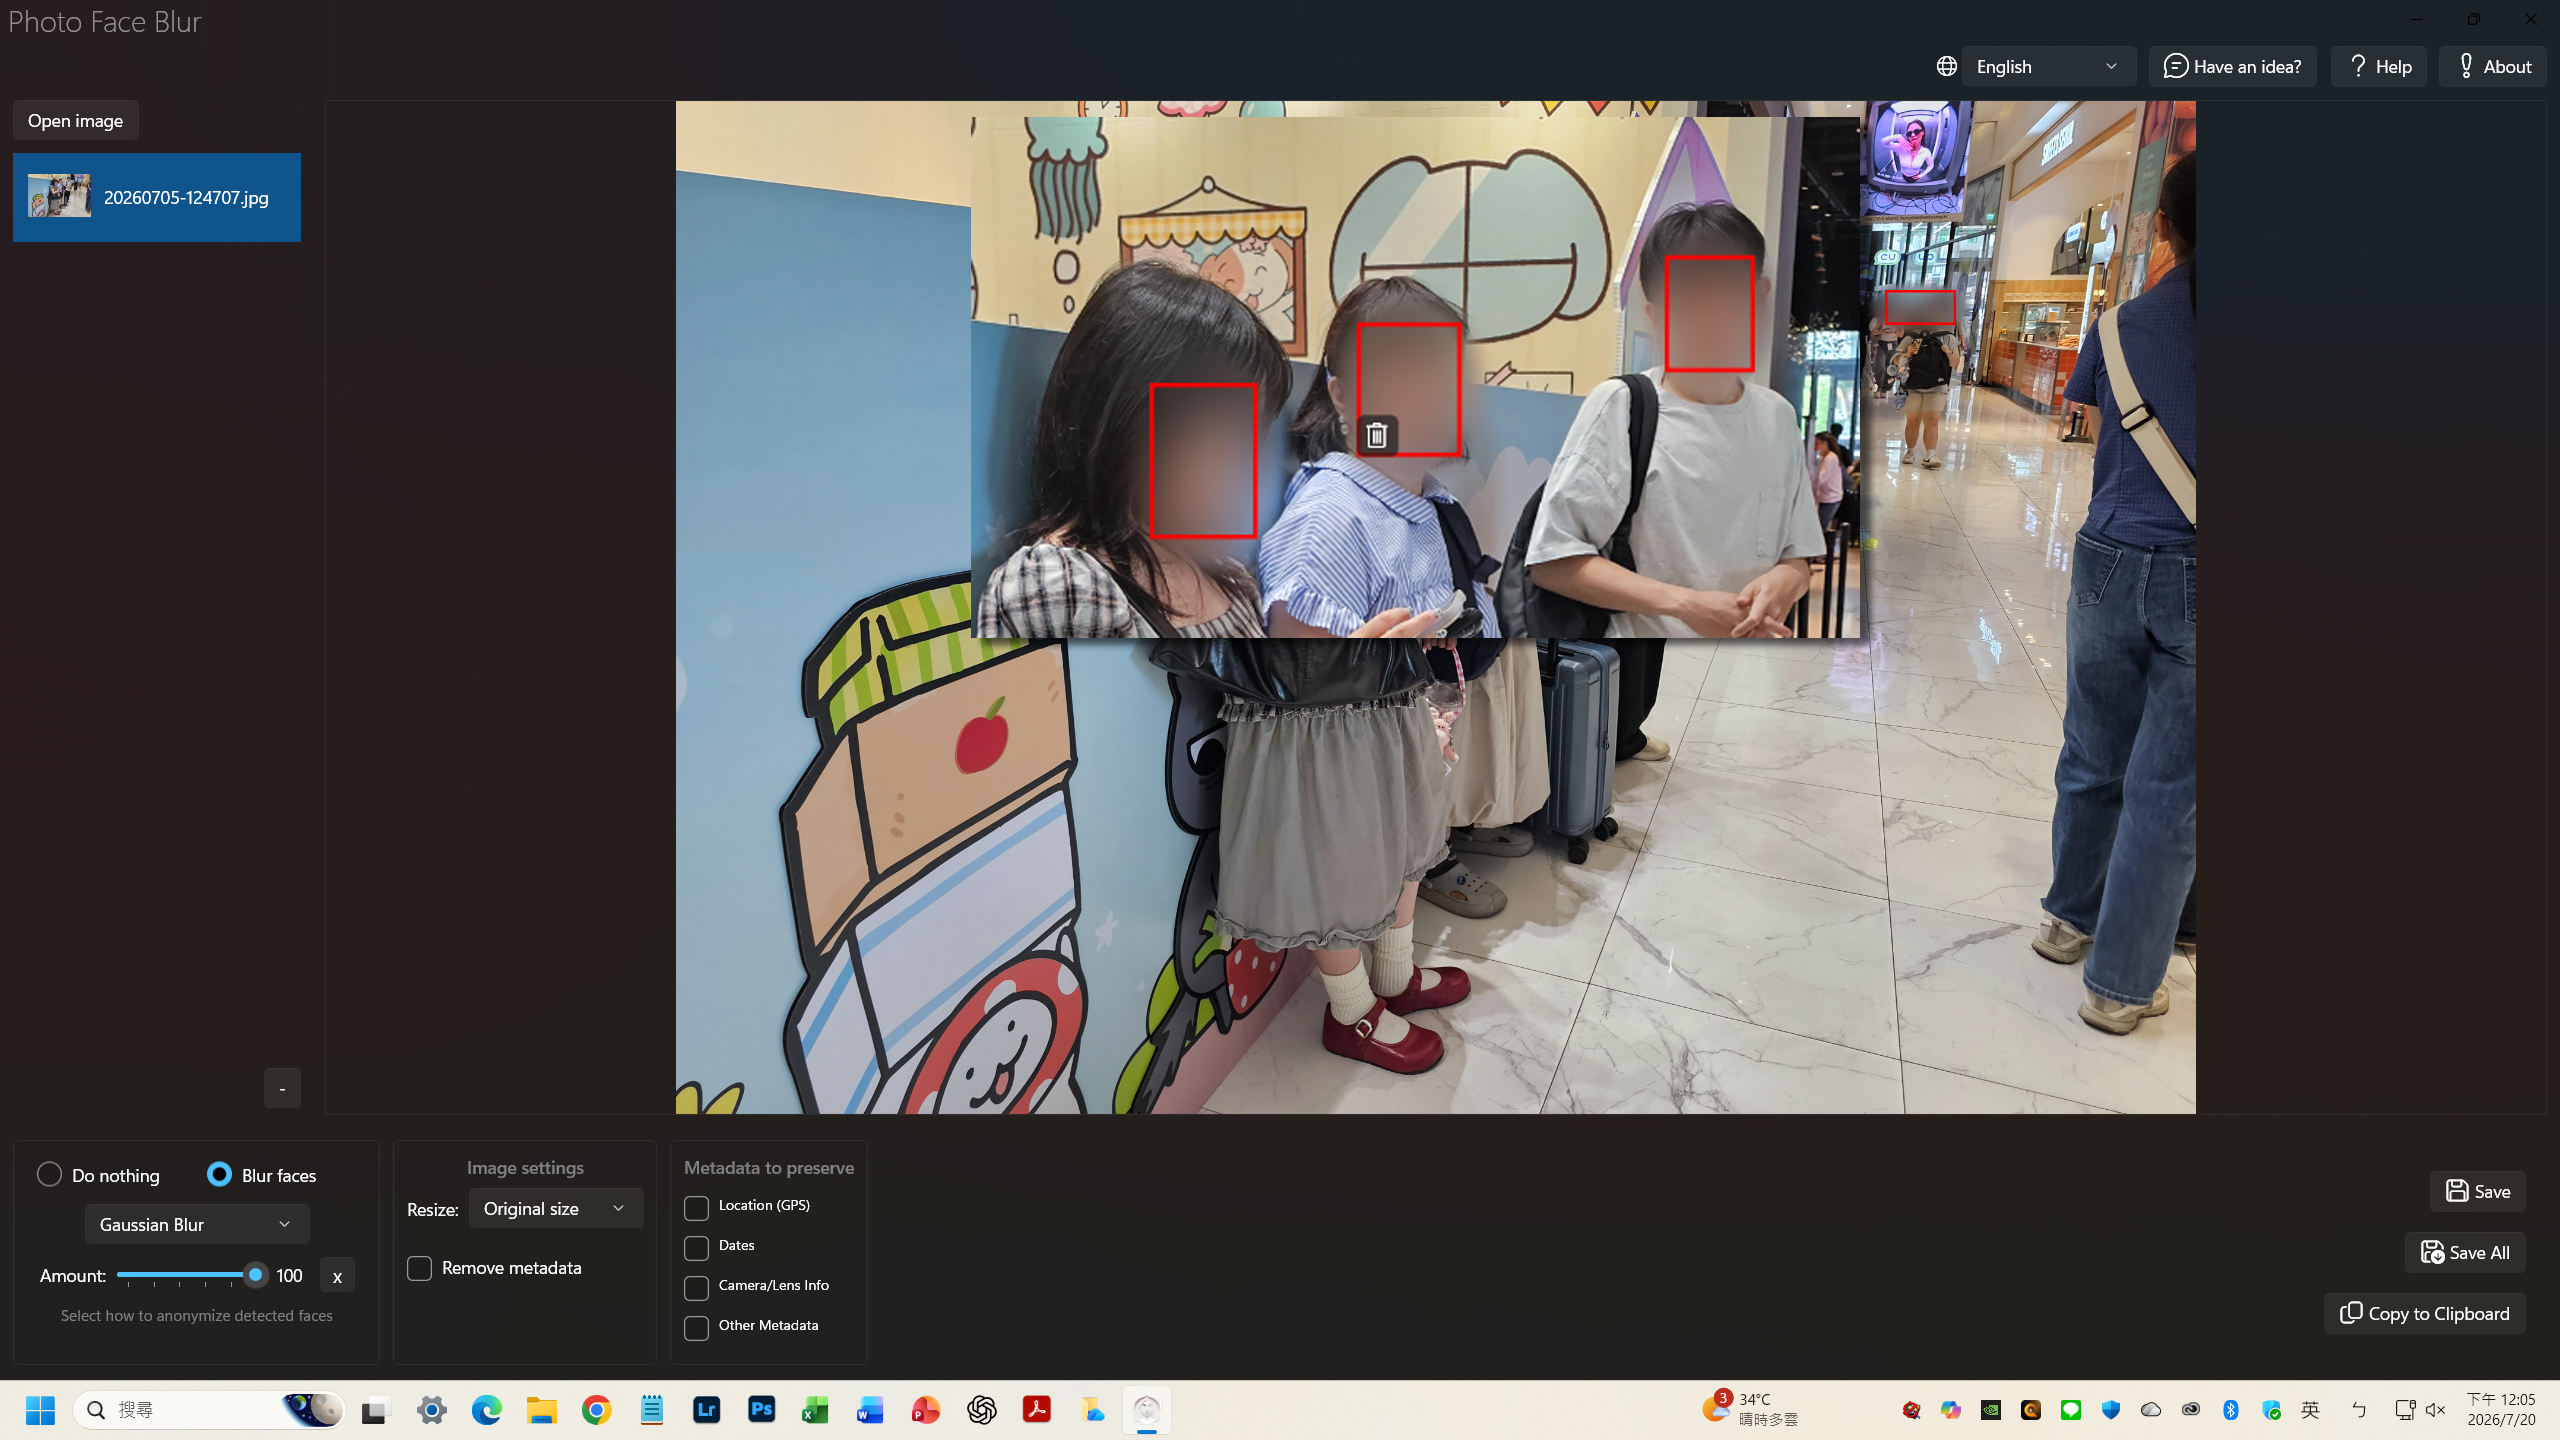Screen dimensions: 2560x1440
Task: Click the Bluetooth tray icon
Action: pyautogui.click(x=2230, y=1410)
